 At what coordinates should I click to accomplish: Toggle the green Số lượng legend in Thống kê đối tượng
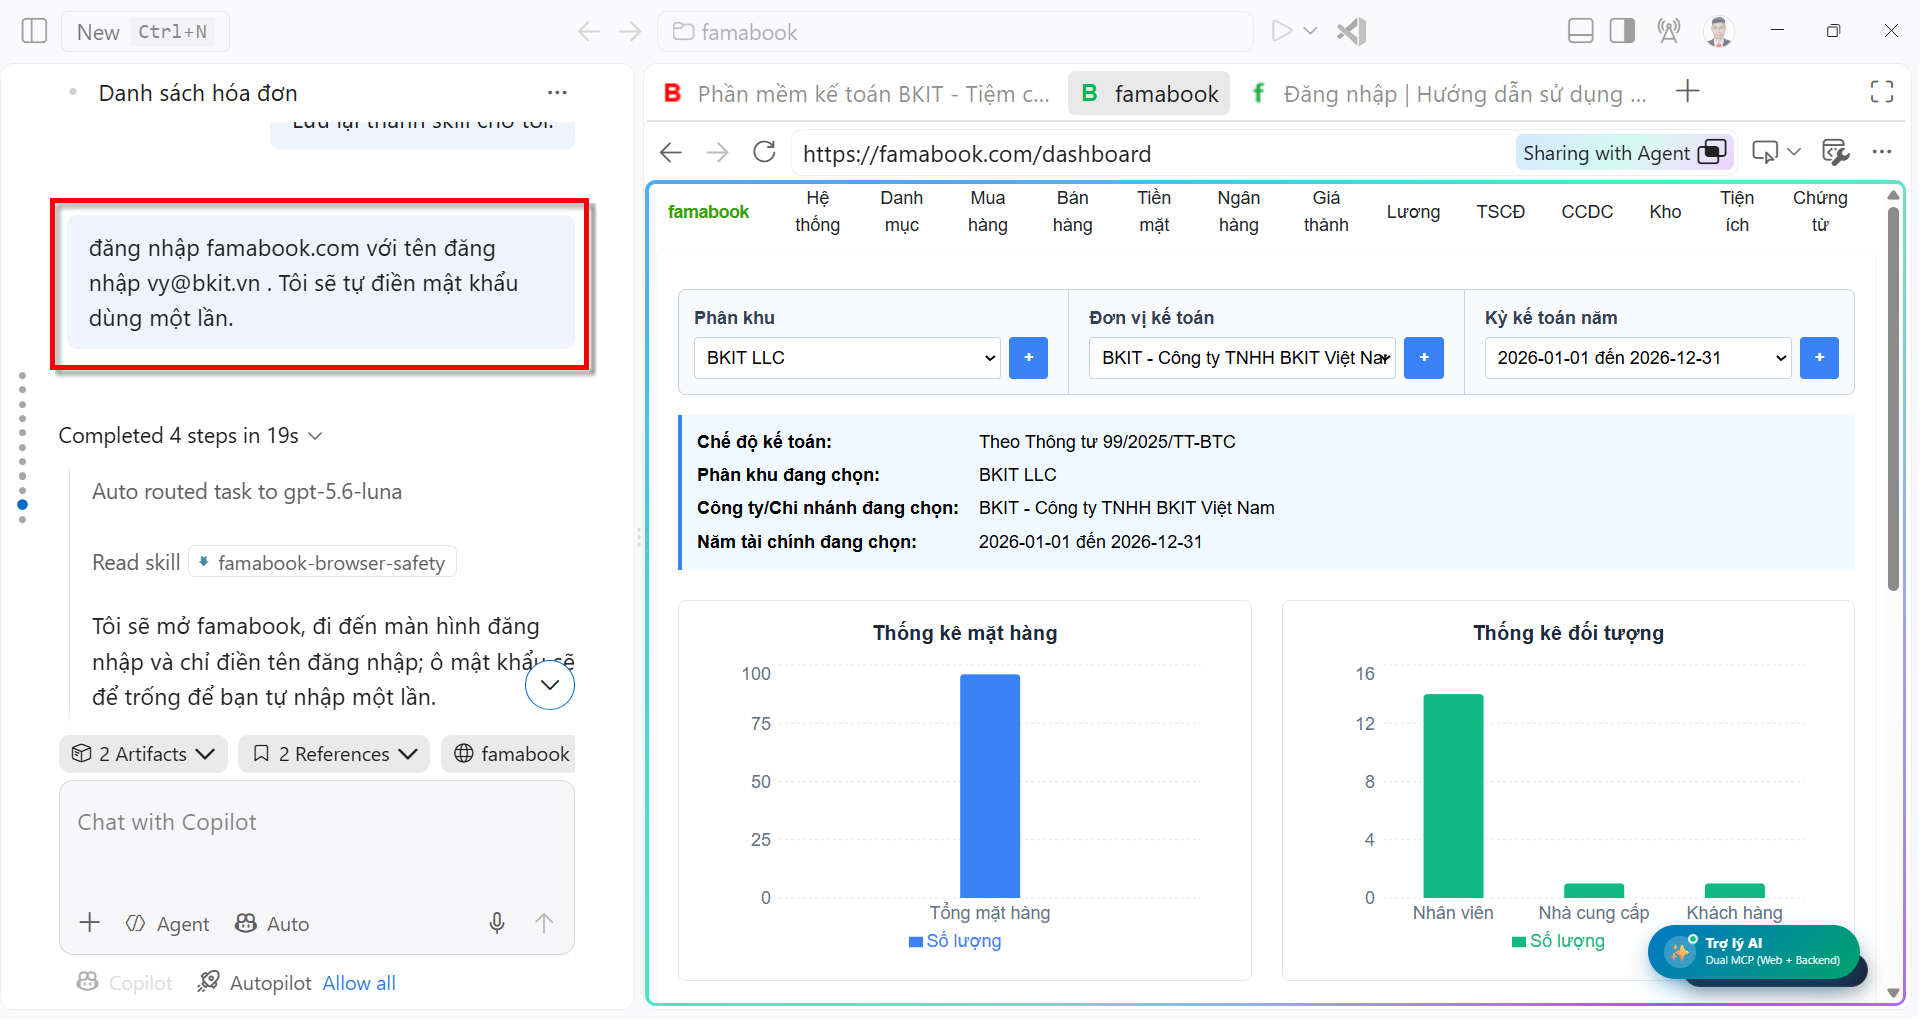tap(1558, 941)
